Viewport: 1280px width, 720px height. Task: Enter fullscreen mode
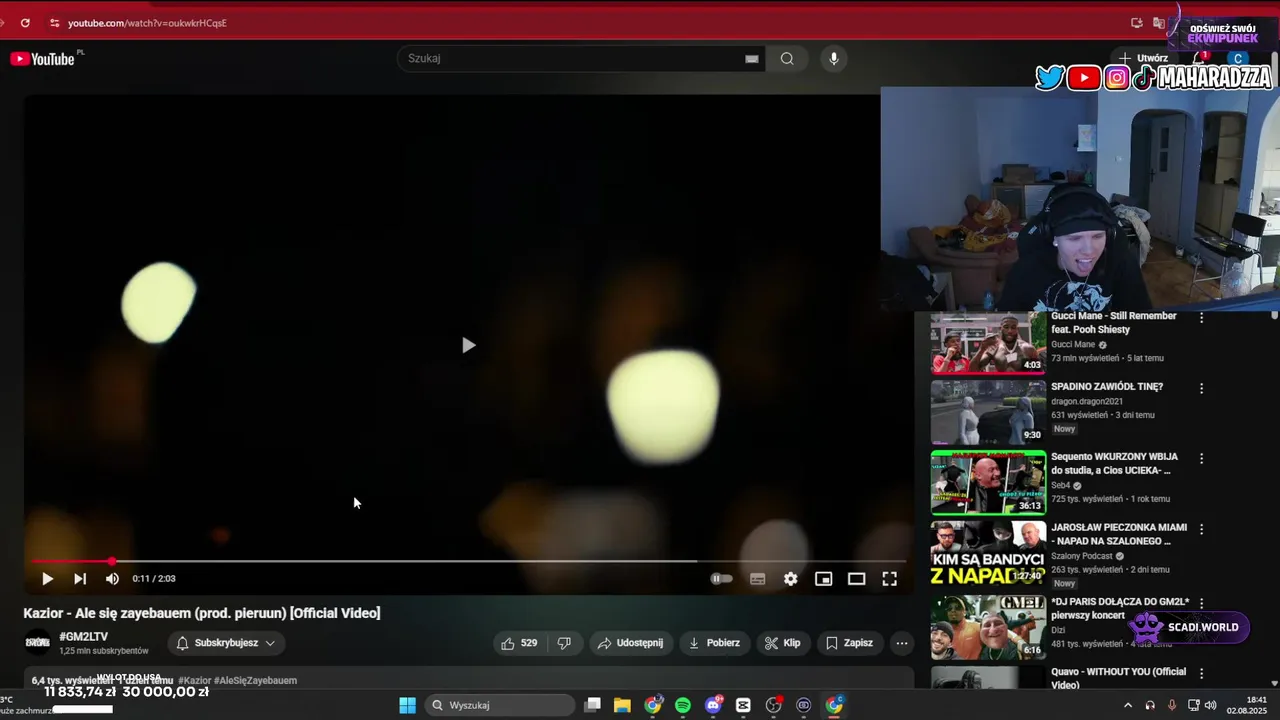point(890,579)
